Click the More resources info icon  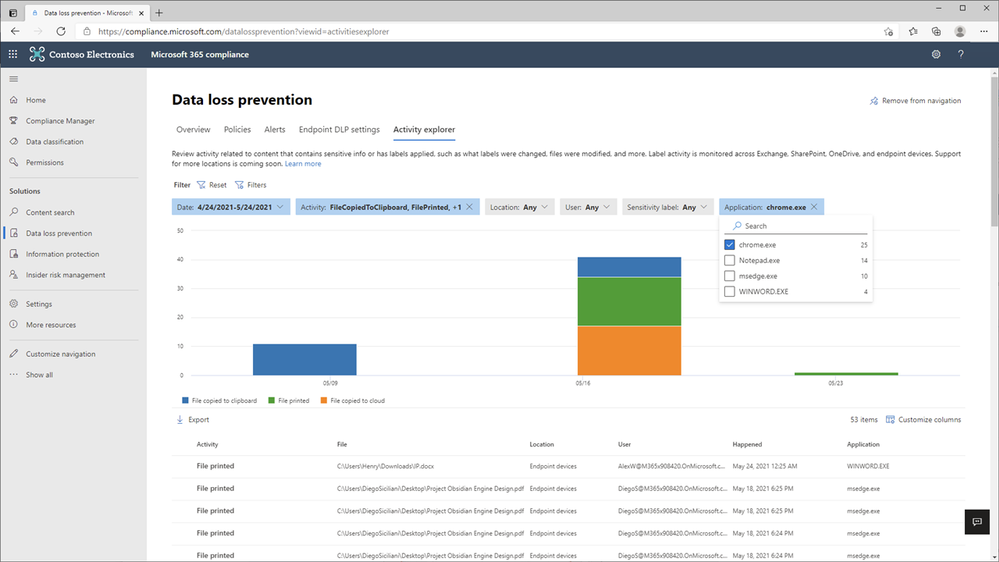(14, 324)
